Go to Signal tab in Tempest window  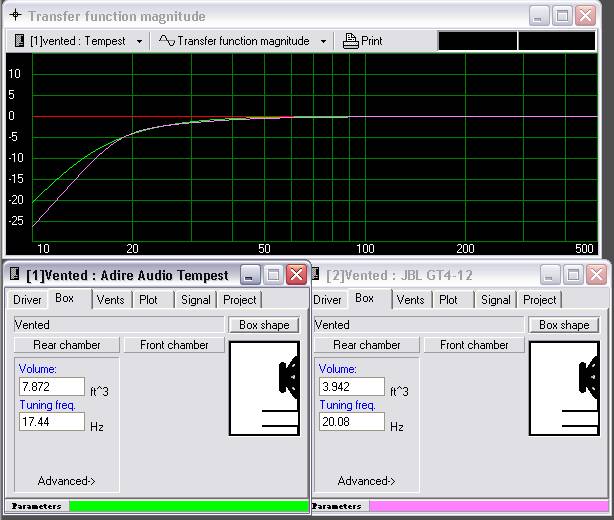(195, 300)
